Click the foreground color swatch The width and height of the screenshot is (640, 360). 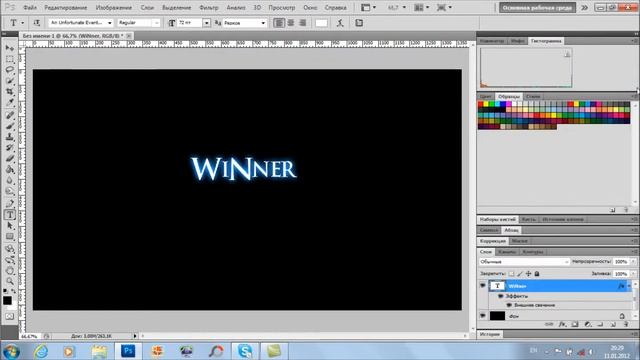click(x=7, y=300)
